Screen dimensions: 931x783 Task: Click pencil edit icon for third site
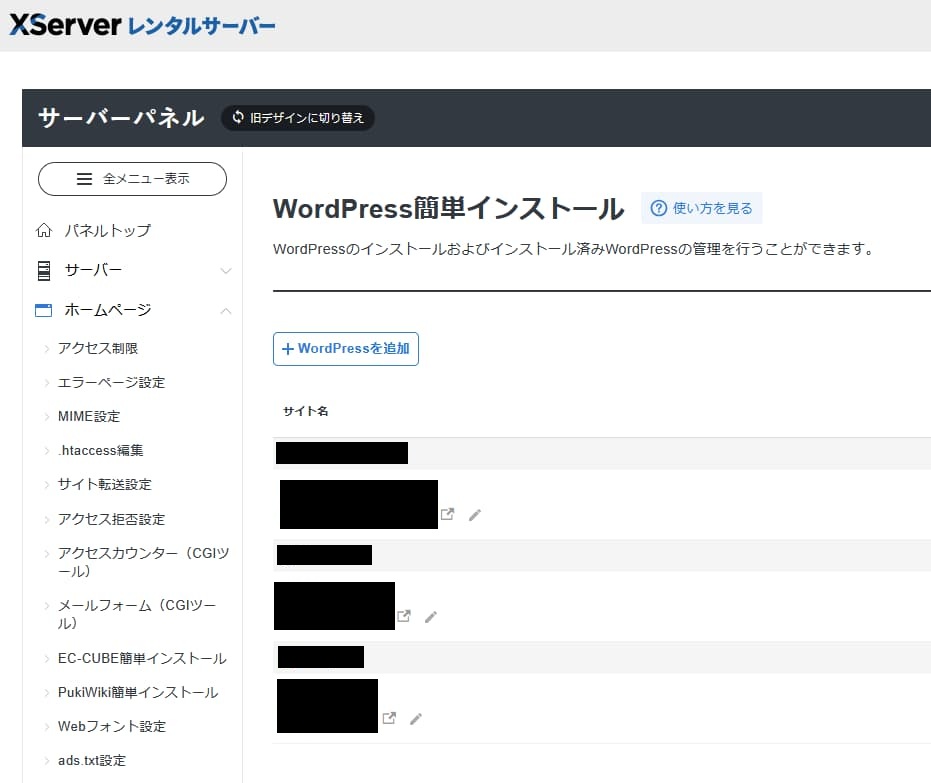pos(416,718)
